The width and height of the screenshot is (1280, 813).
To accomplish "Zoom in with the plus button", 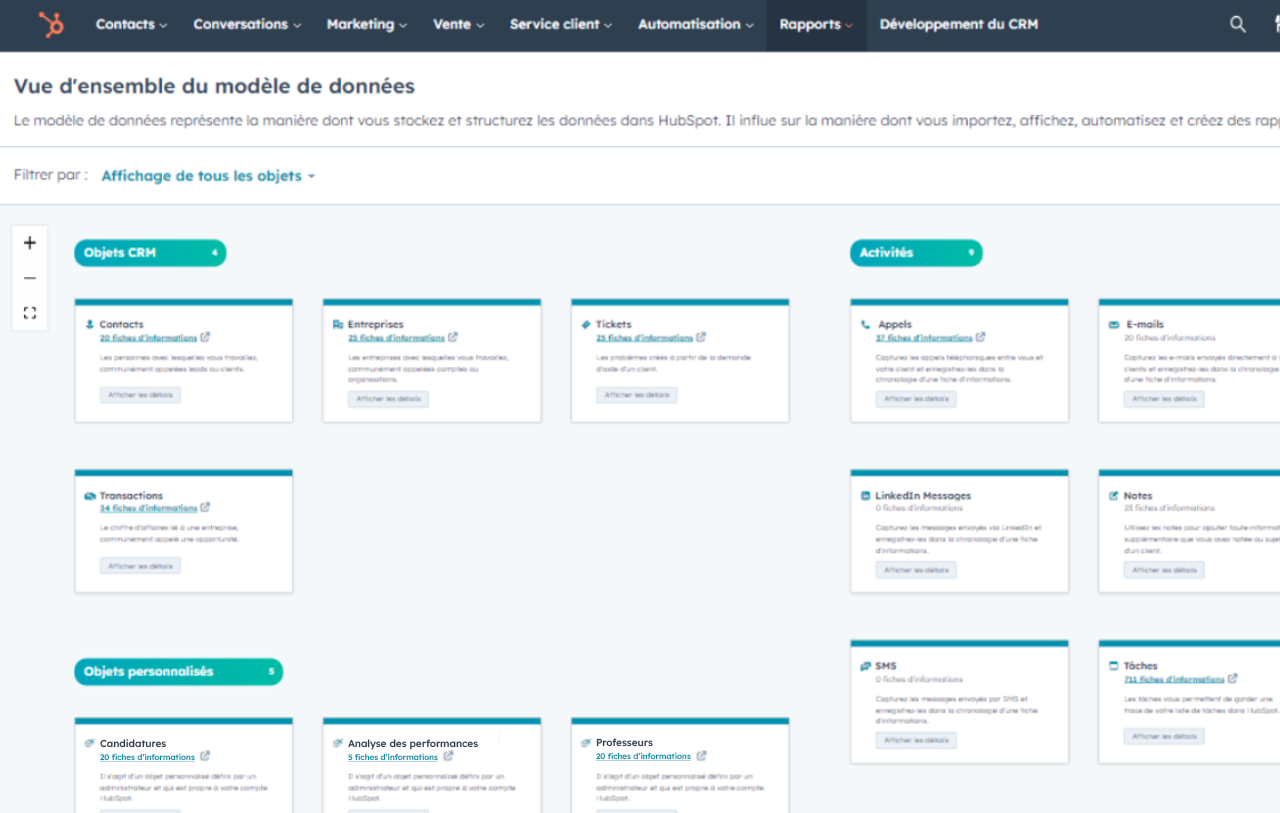I will pos(30,243).
